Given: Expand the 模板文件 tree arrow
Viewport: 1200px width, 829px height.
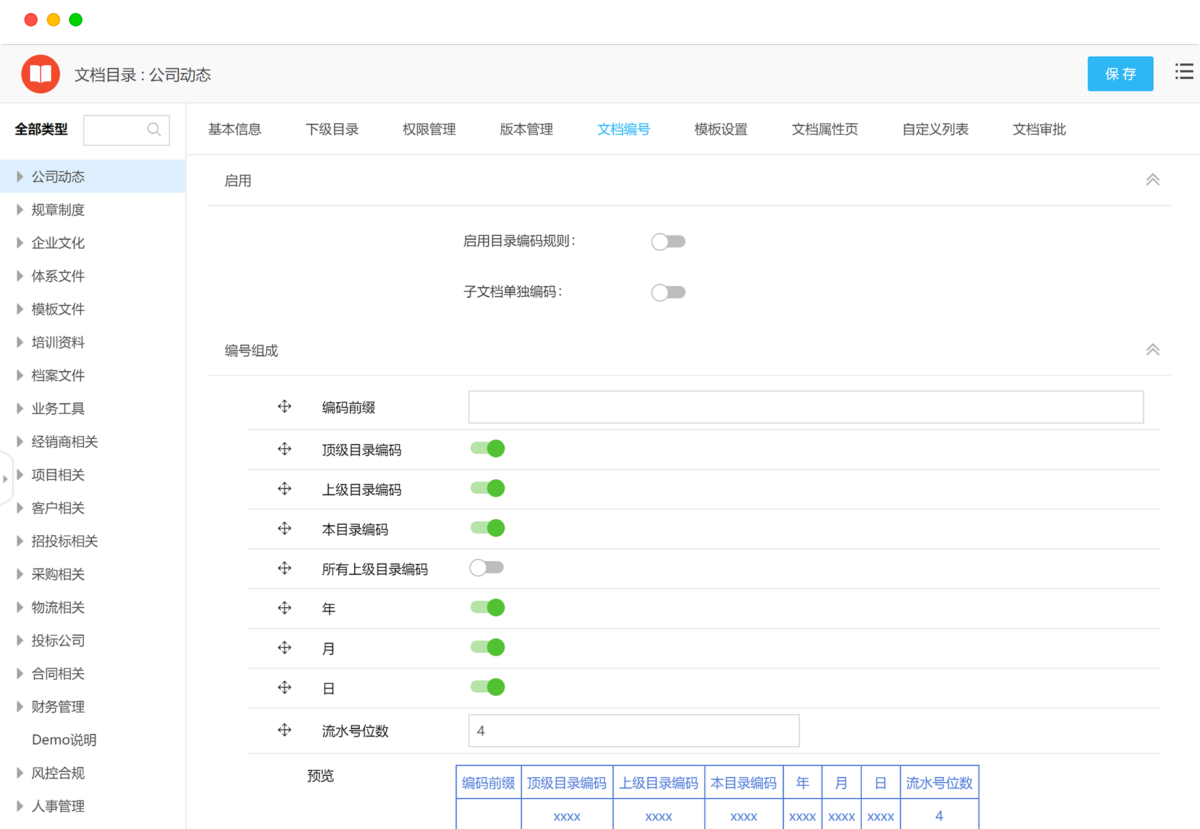Looking at the screenshot, I should (x=20, y=308).
